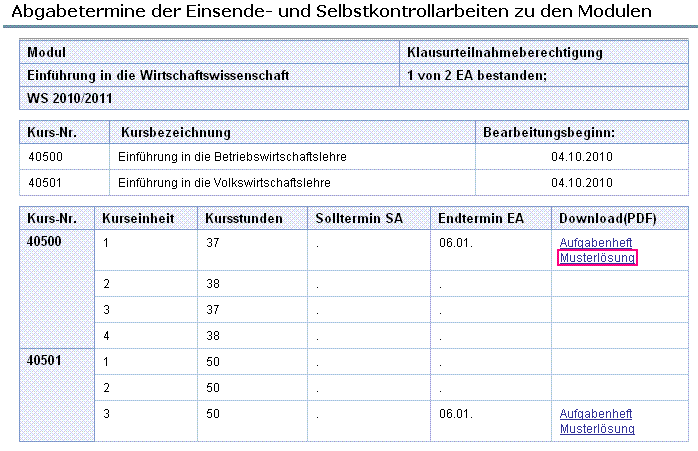698x451 pixels.
Task: Select Einführung in die Betriebswirtschaftslehre
Action: (232, 157)
